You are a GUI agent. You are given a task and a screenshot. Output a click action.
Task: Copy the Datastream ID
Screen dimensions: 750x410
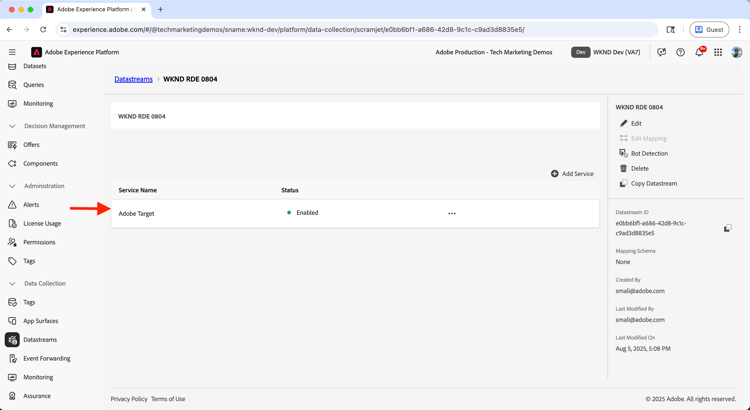point(728,228)
